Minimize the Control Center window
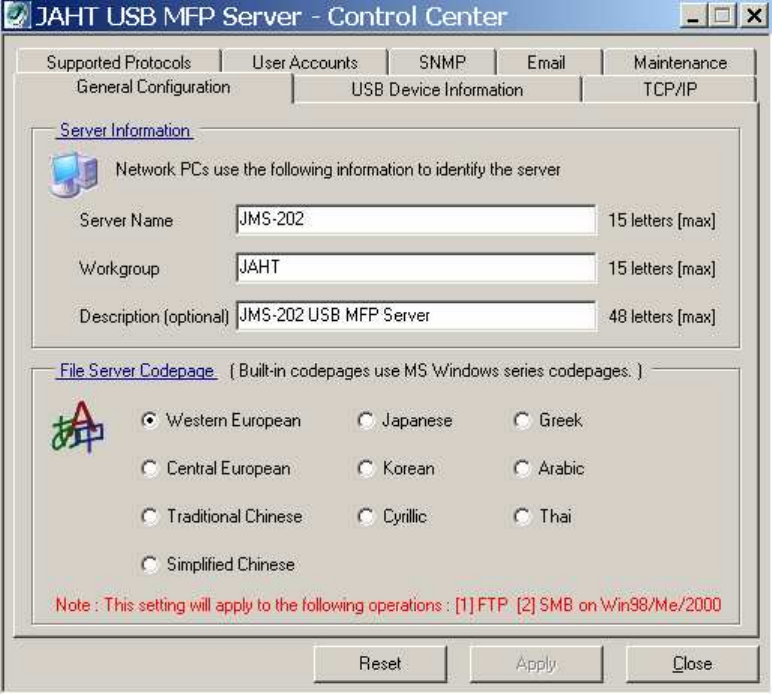772x694 pixels. pyautogui.click(x=693, y=16)
